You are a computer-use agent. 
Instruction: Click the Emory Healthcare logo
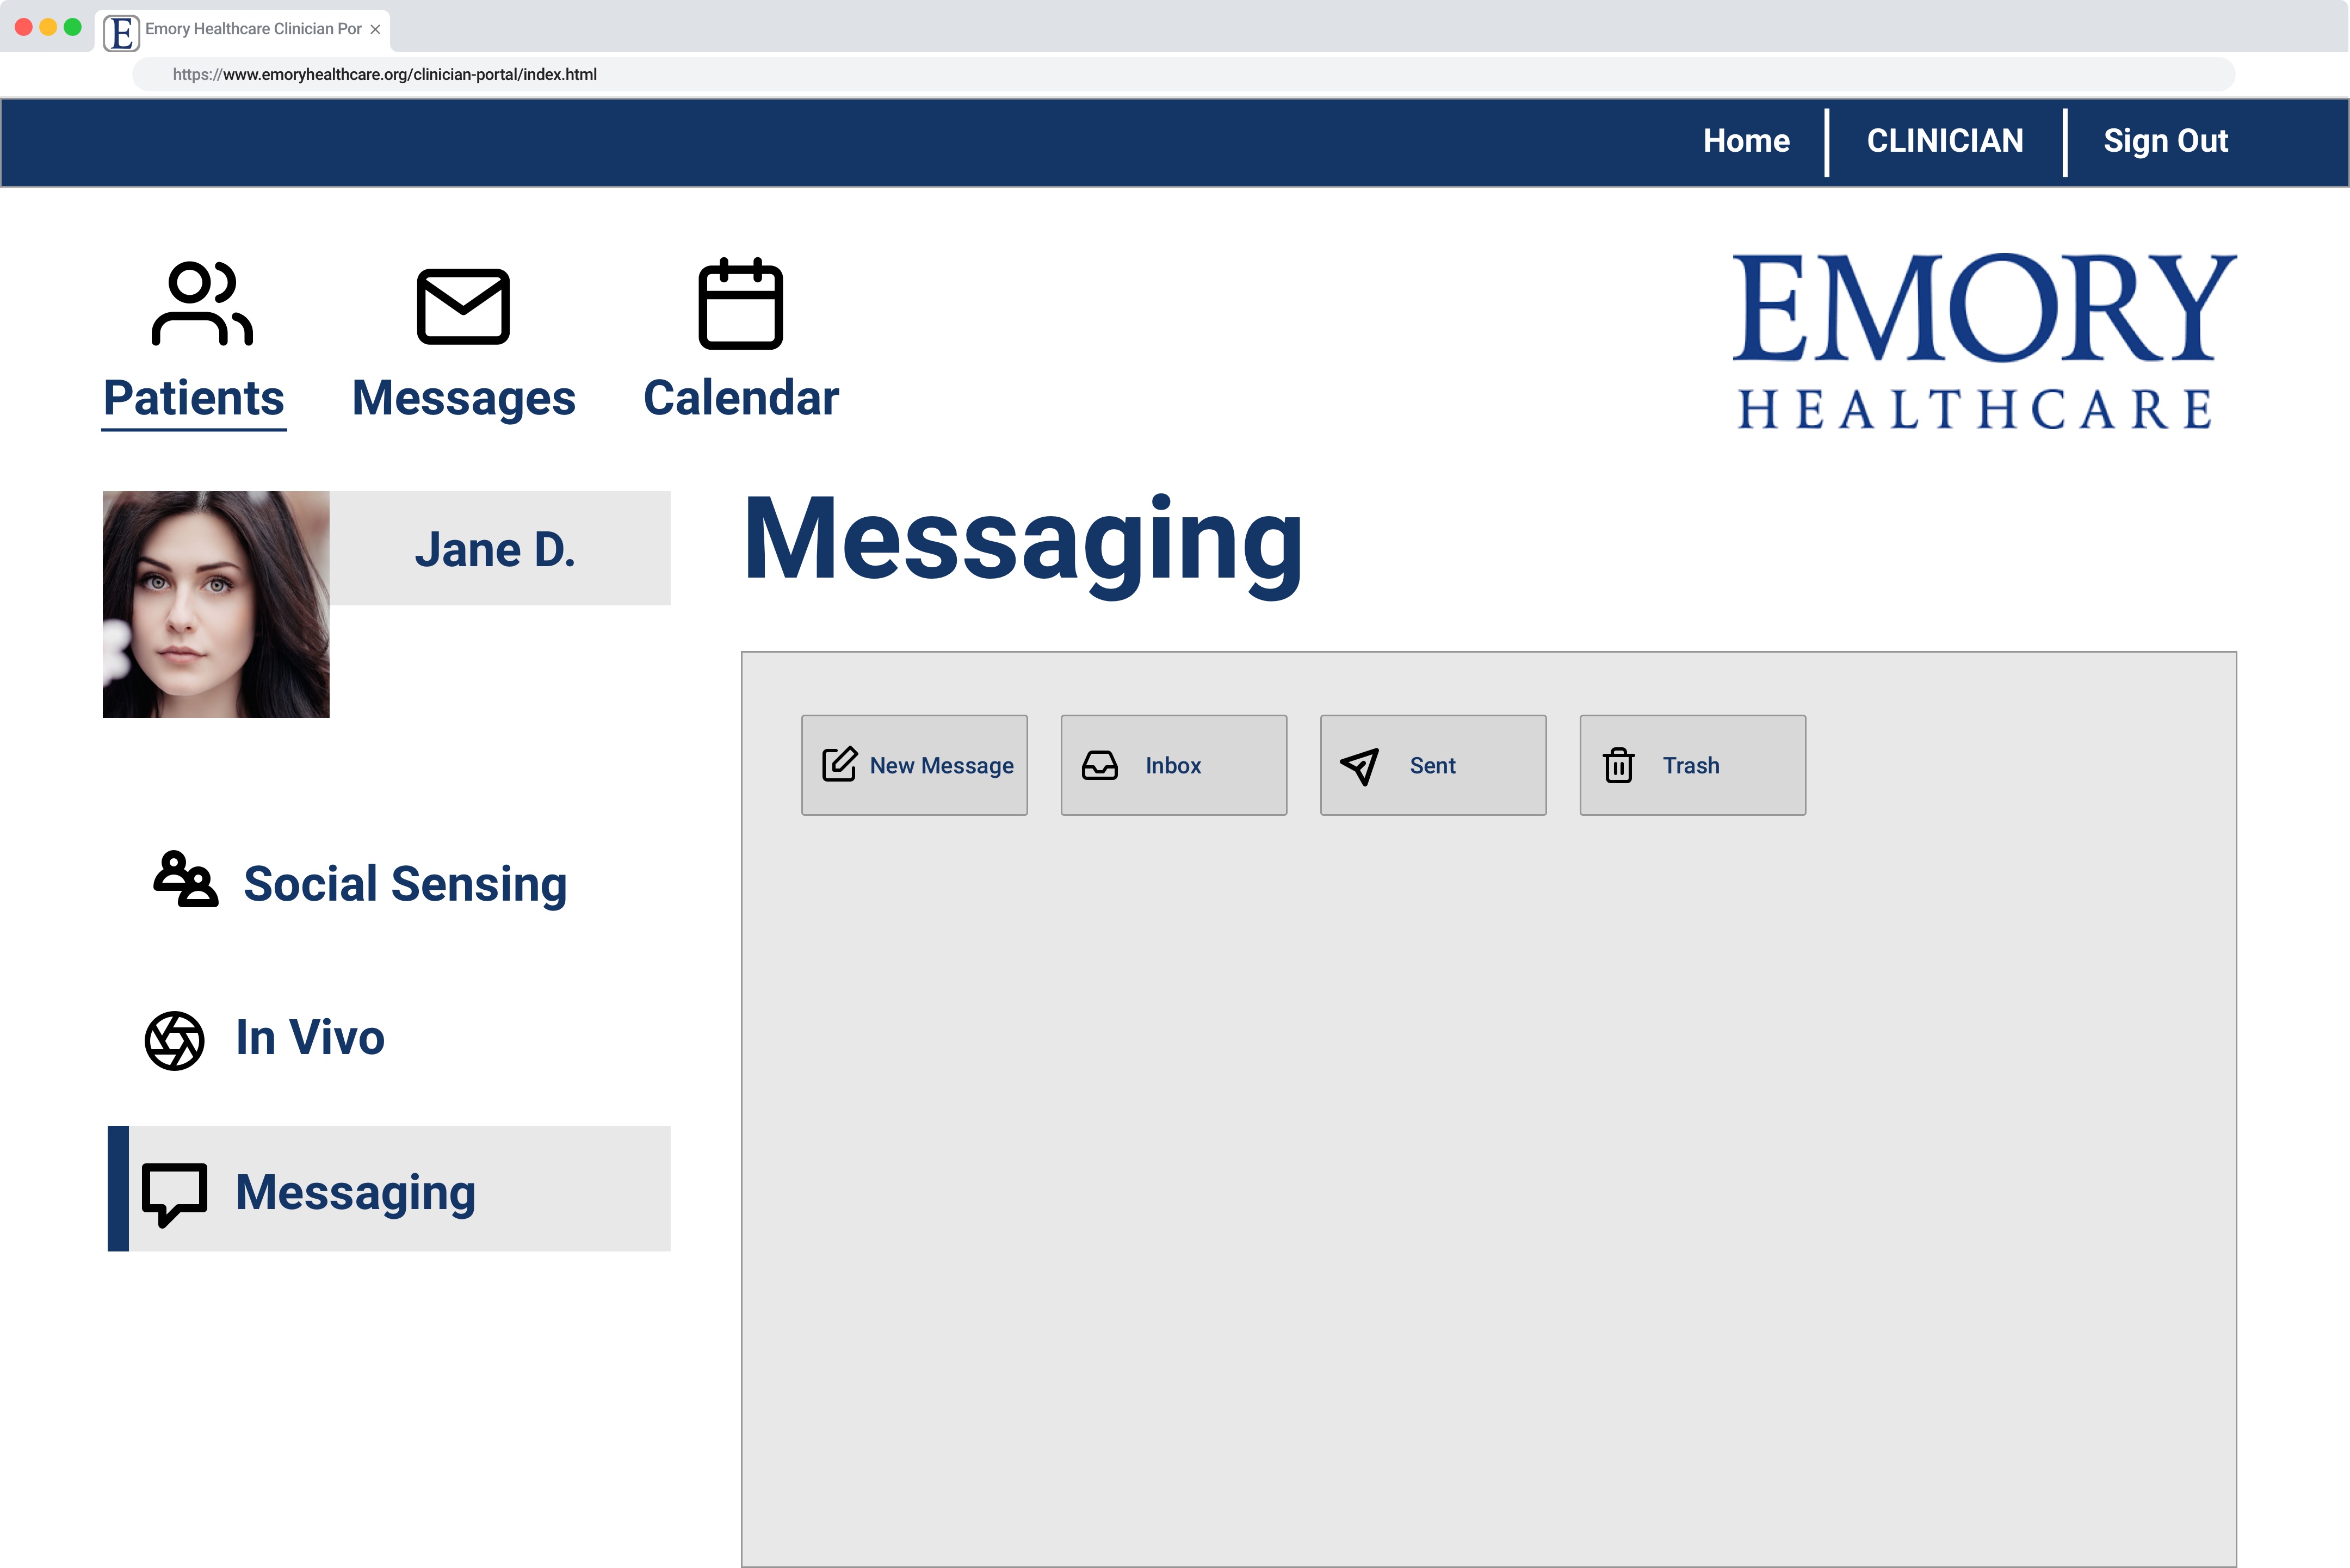1984,341
